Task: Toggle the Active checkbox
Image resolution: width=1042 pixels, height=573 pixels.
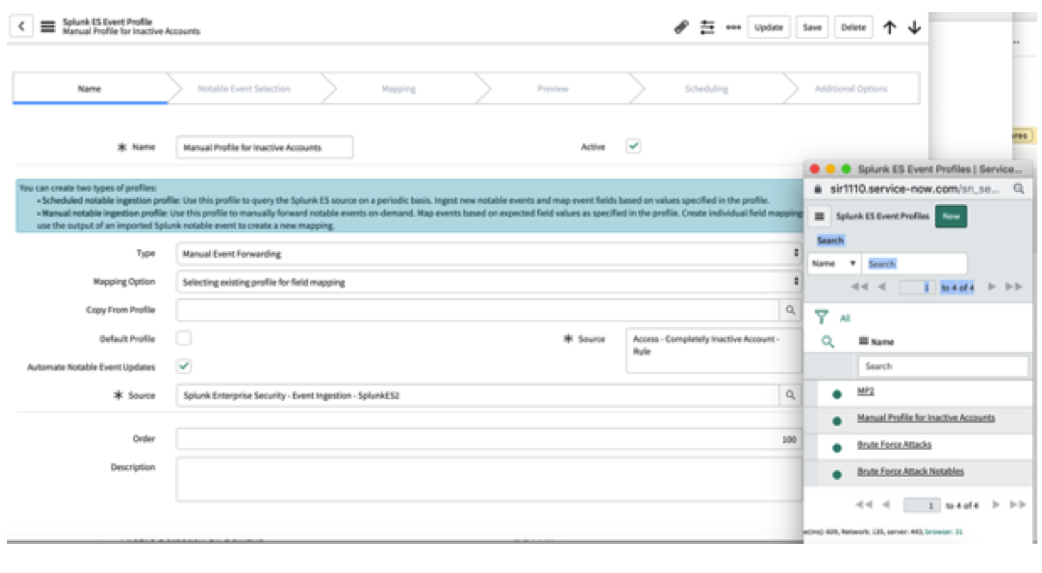Action: 633,146
